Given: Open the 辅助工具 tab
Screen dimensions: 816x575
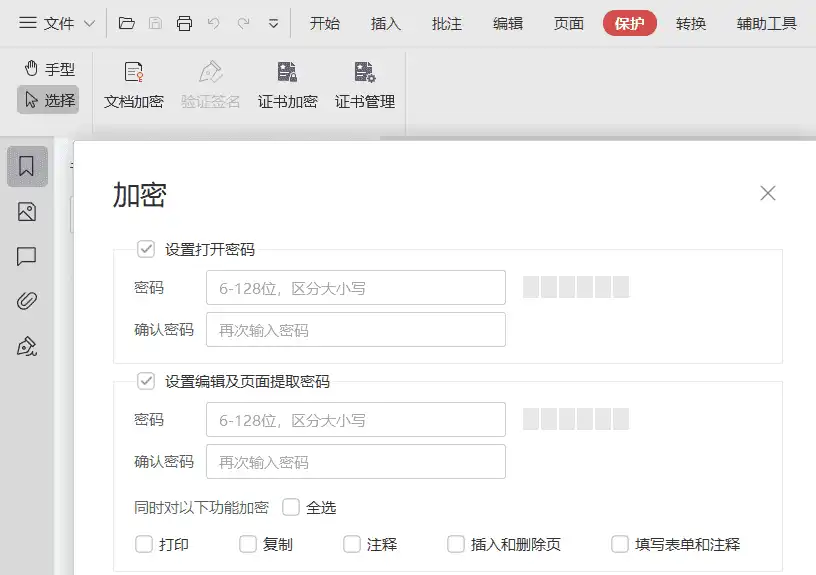Looking at the screenshot, I should pos(767,23).
